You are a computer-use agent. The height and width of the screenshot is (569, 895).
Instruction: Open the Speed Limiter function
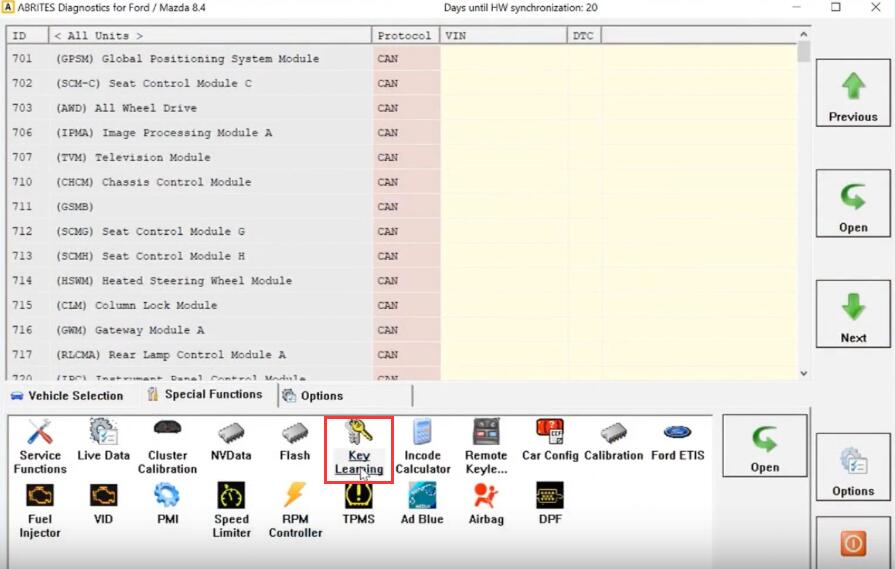click(231, 511)
